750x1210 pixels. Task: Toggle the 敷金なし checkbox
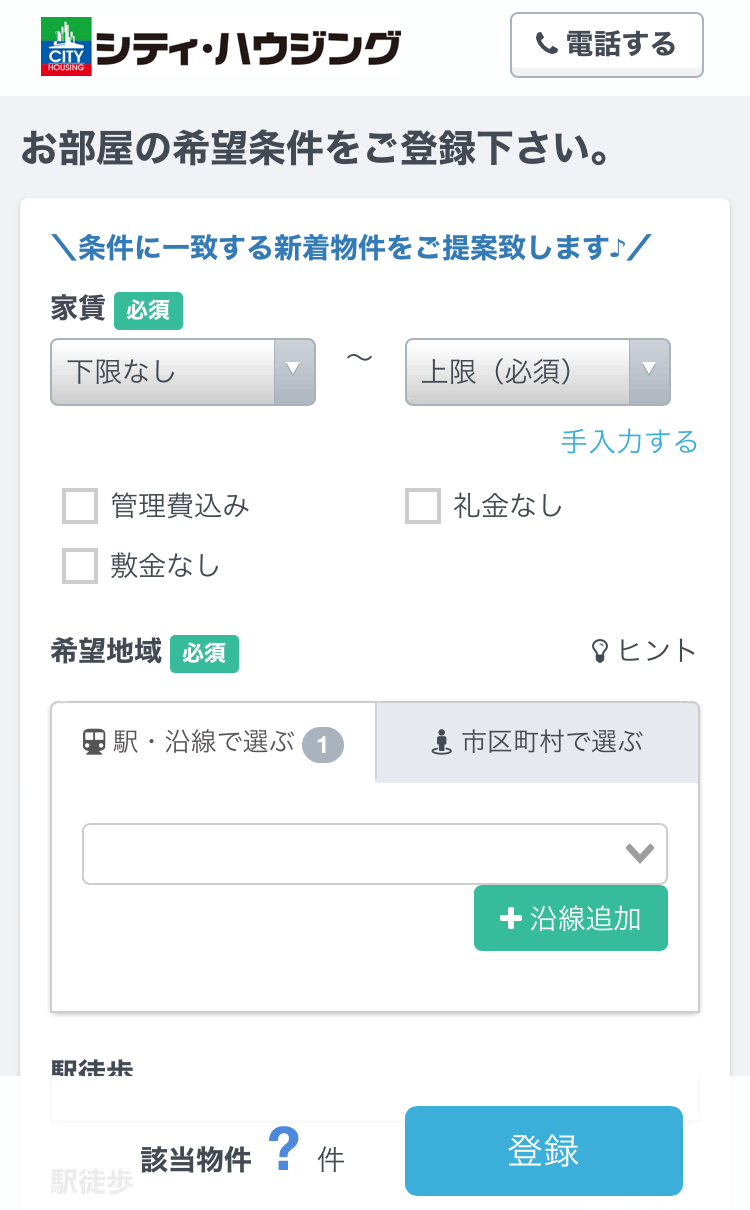click(79, 566)
